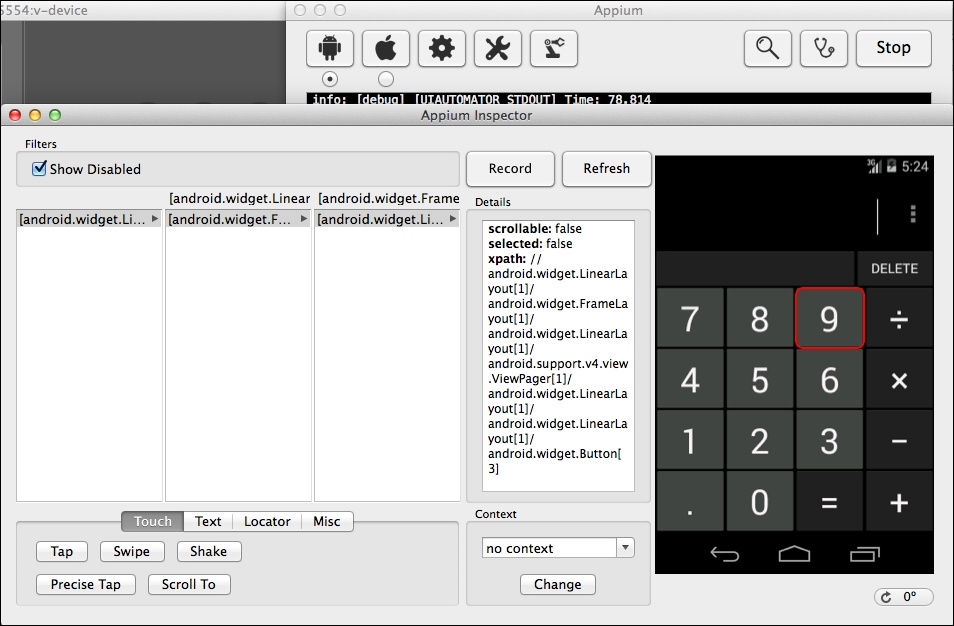954x626 pixels.
Task: Tap calculator key 4
Action: pos(690,380)
